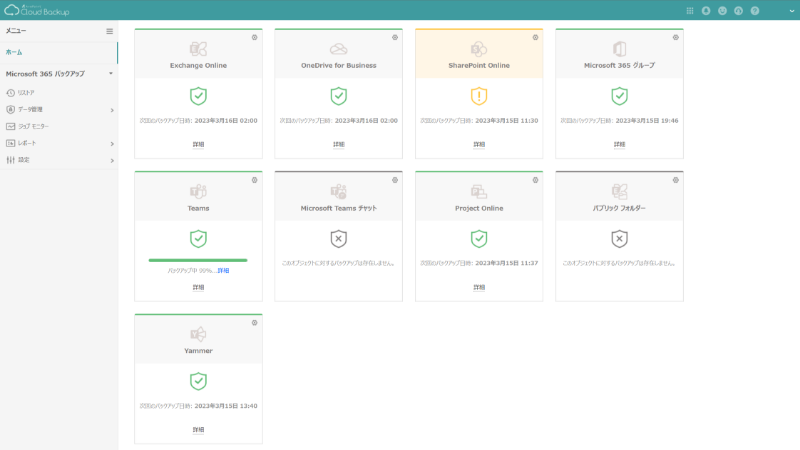Click the Microsoft Teams チャット icon

point(338,192)
